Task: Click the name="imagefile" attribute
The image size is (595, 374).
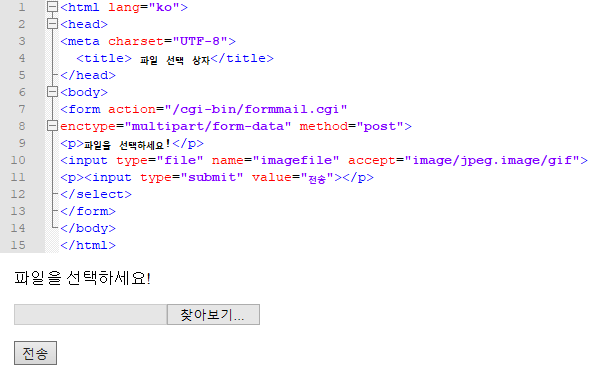Action: [275, 160]
